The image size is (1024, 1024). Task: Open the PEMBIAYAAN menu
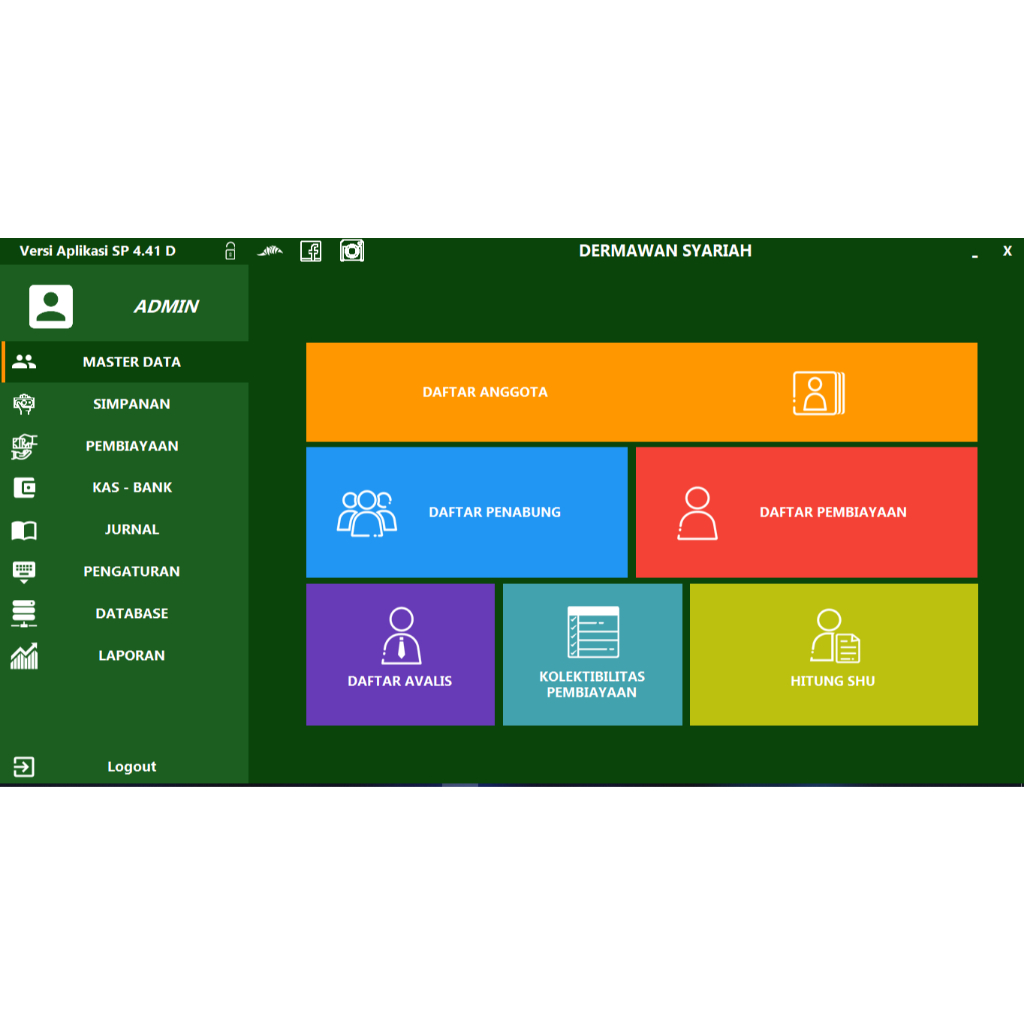point(125,446)
